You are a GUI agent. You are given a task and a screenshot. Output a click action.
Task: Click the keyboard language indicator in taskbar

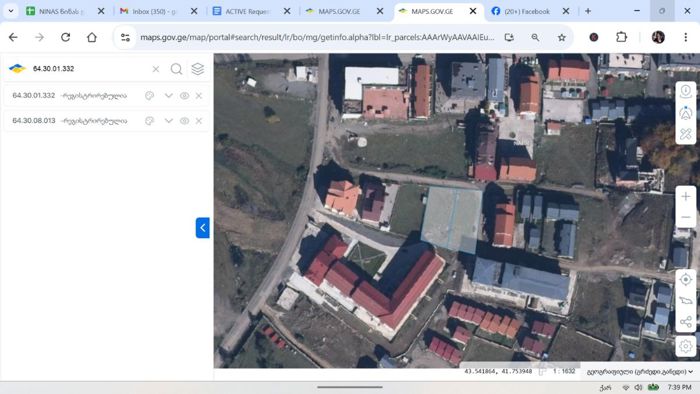(x=605, y=388)
